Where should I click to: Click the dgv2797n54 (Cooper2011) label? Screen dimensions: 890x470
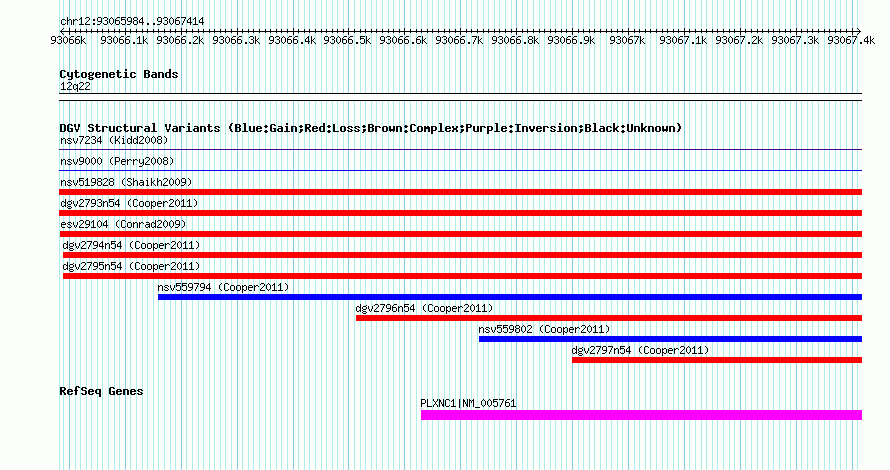click(x=640, y=350)
